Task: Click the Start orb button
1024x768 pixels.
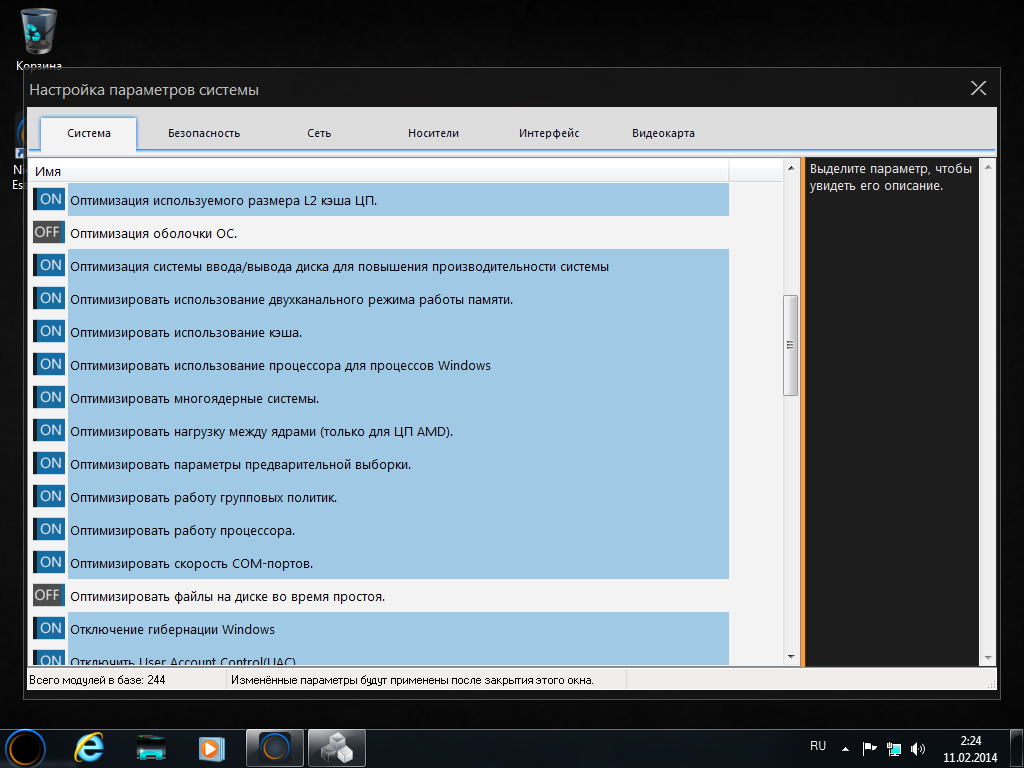Action: 27,747
